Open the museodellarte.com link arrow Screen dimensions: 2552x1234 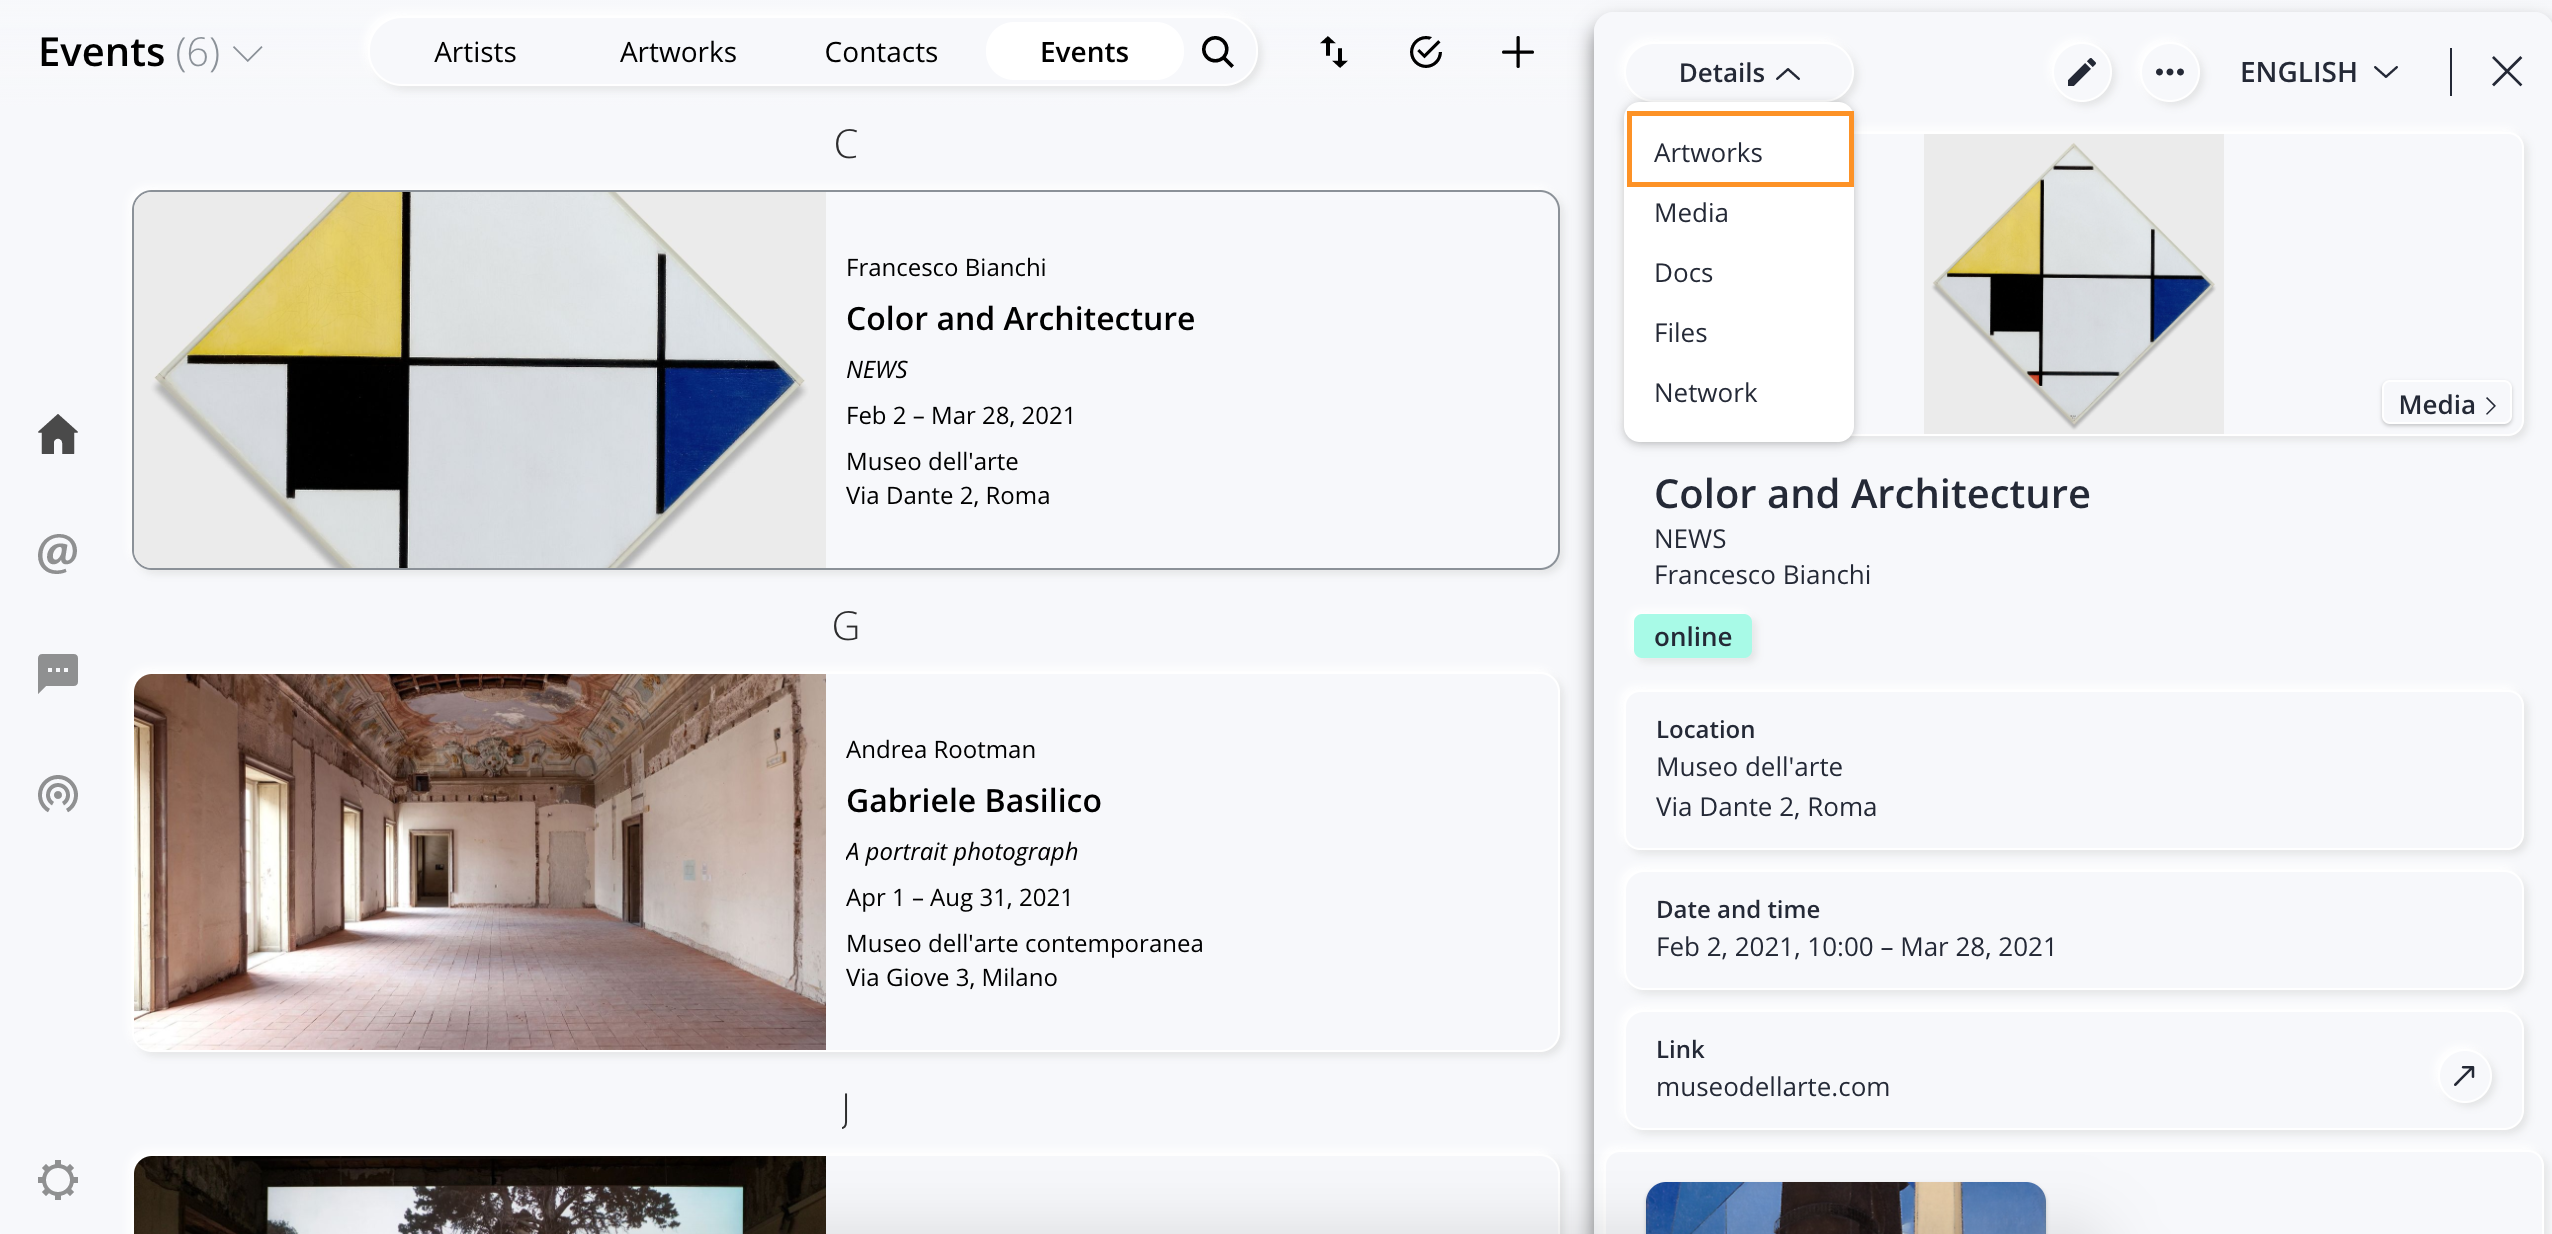[2464, 1075]
